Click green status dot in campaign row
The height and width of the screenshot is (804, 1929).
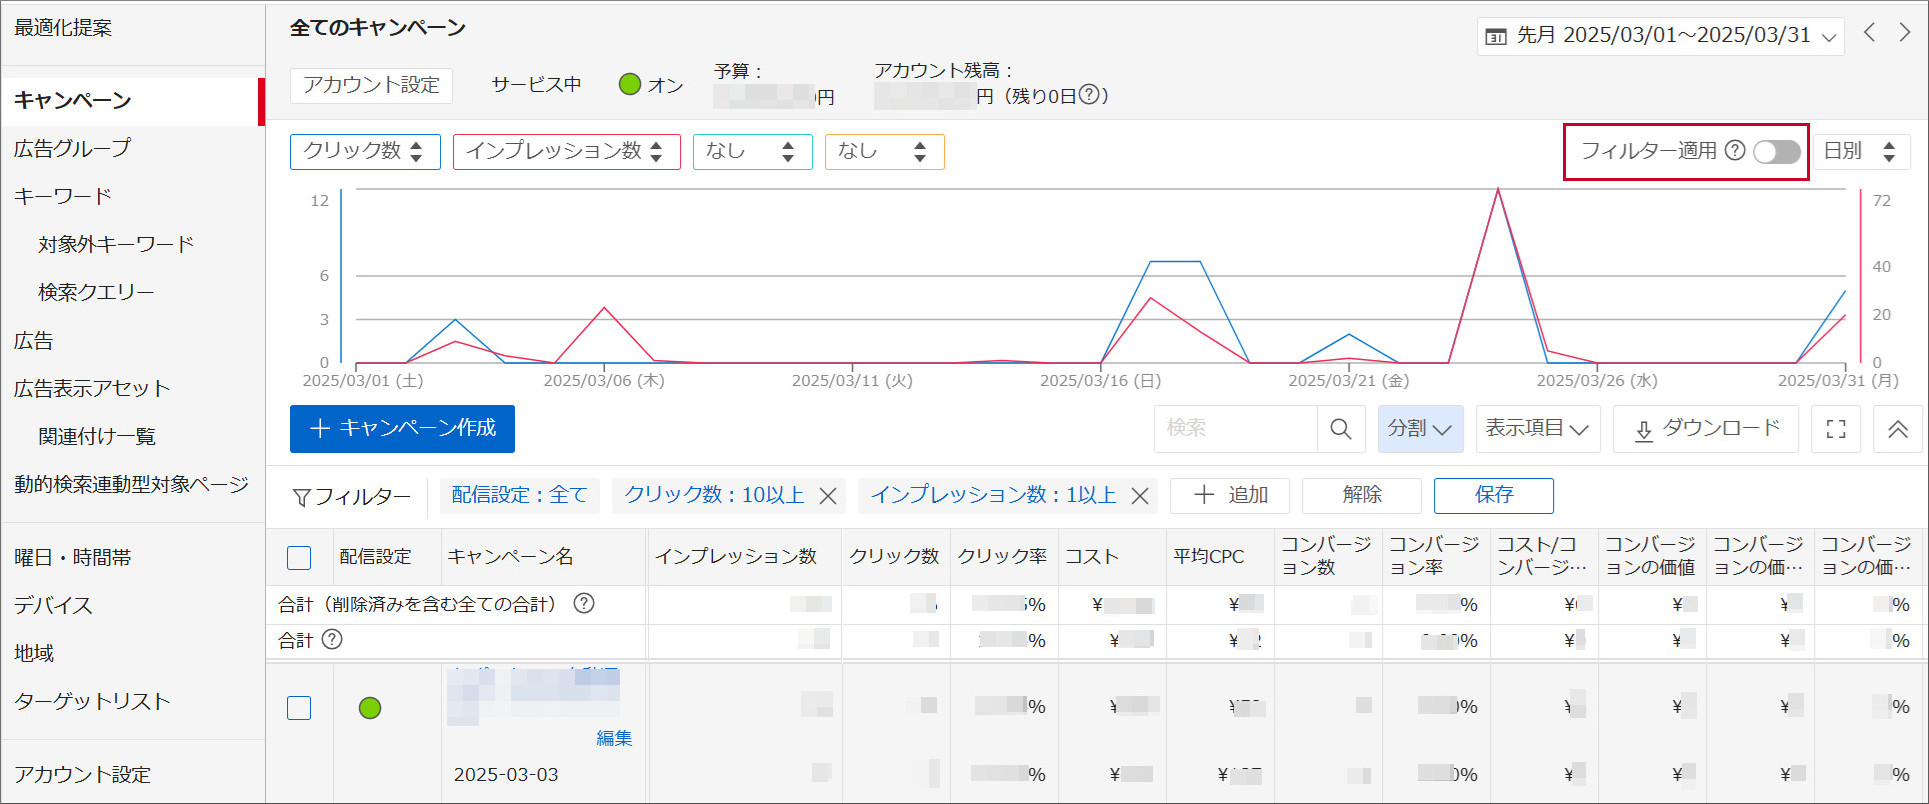click(370, 708)
